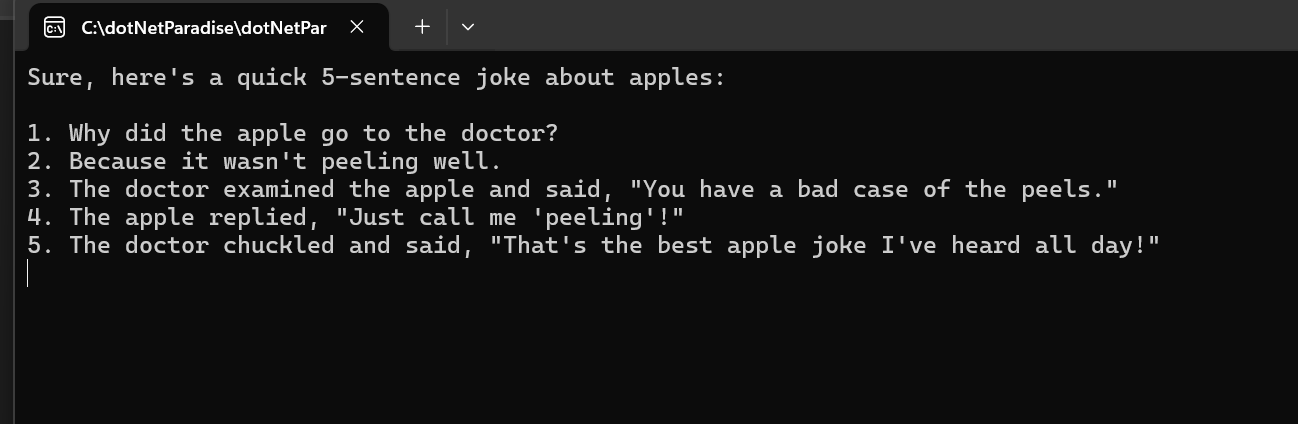
Task: Click the number "5." list marker
Action: pos(41,245)
